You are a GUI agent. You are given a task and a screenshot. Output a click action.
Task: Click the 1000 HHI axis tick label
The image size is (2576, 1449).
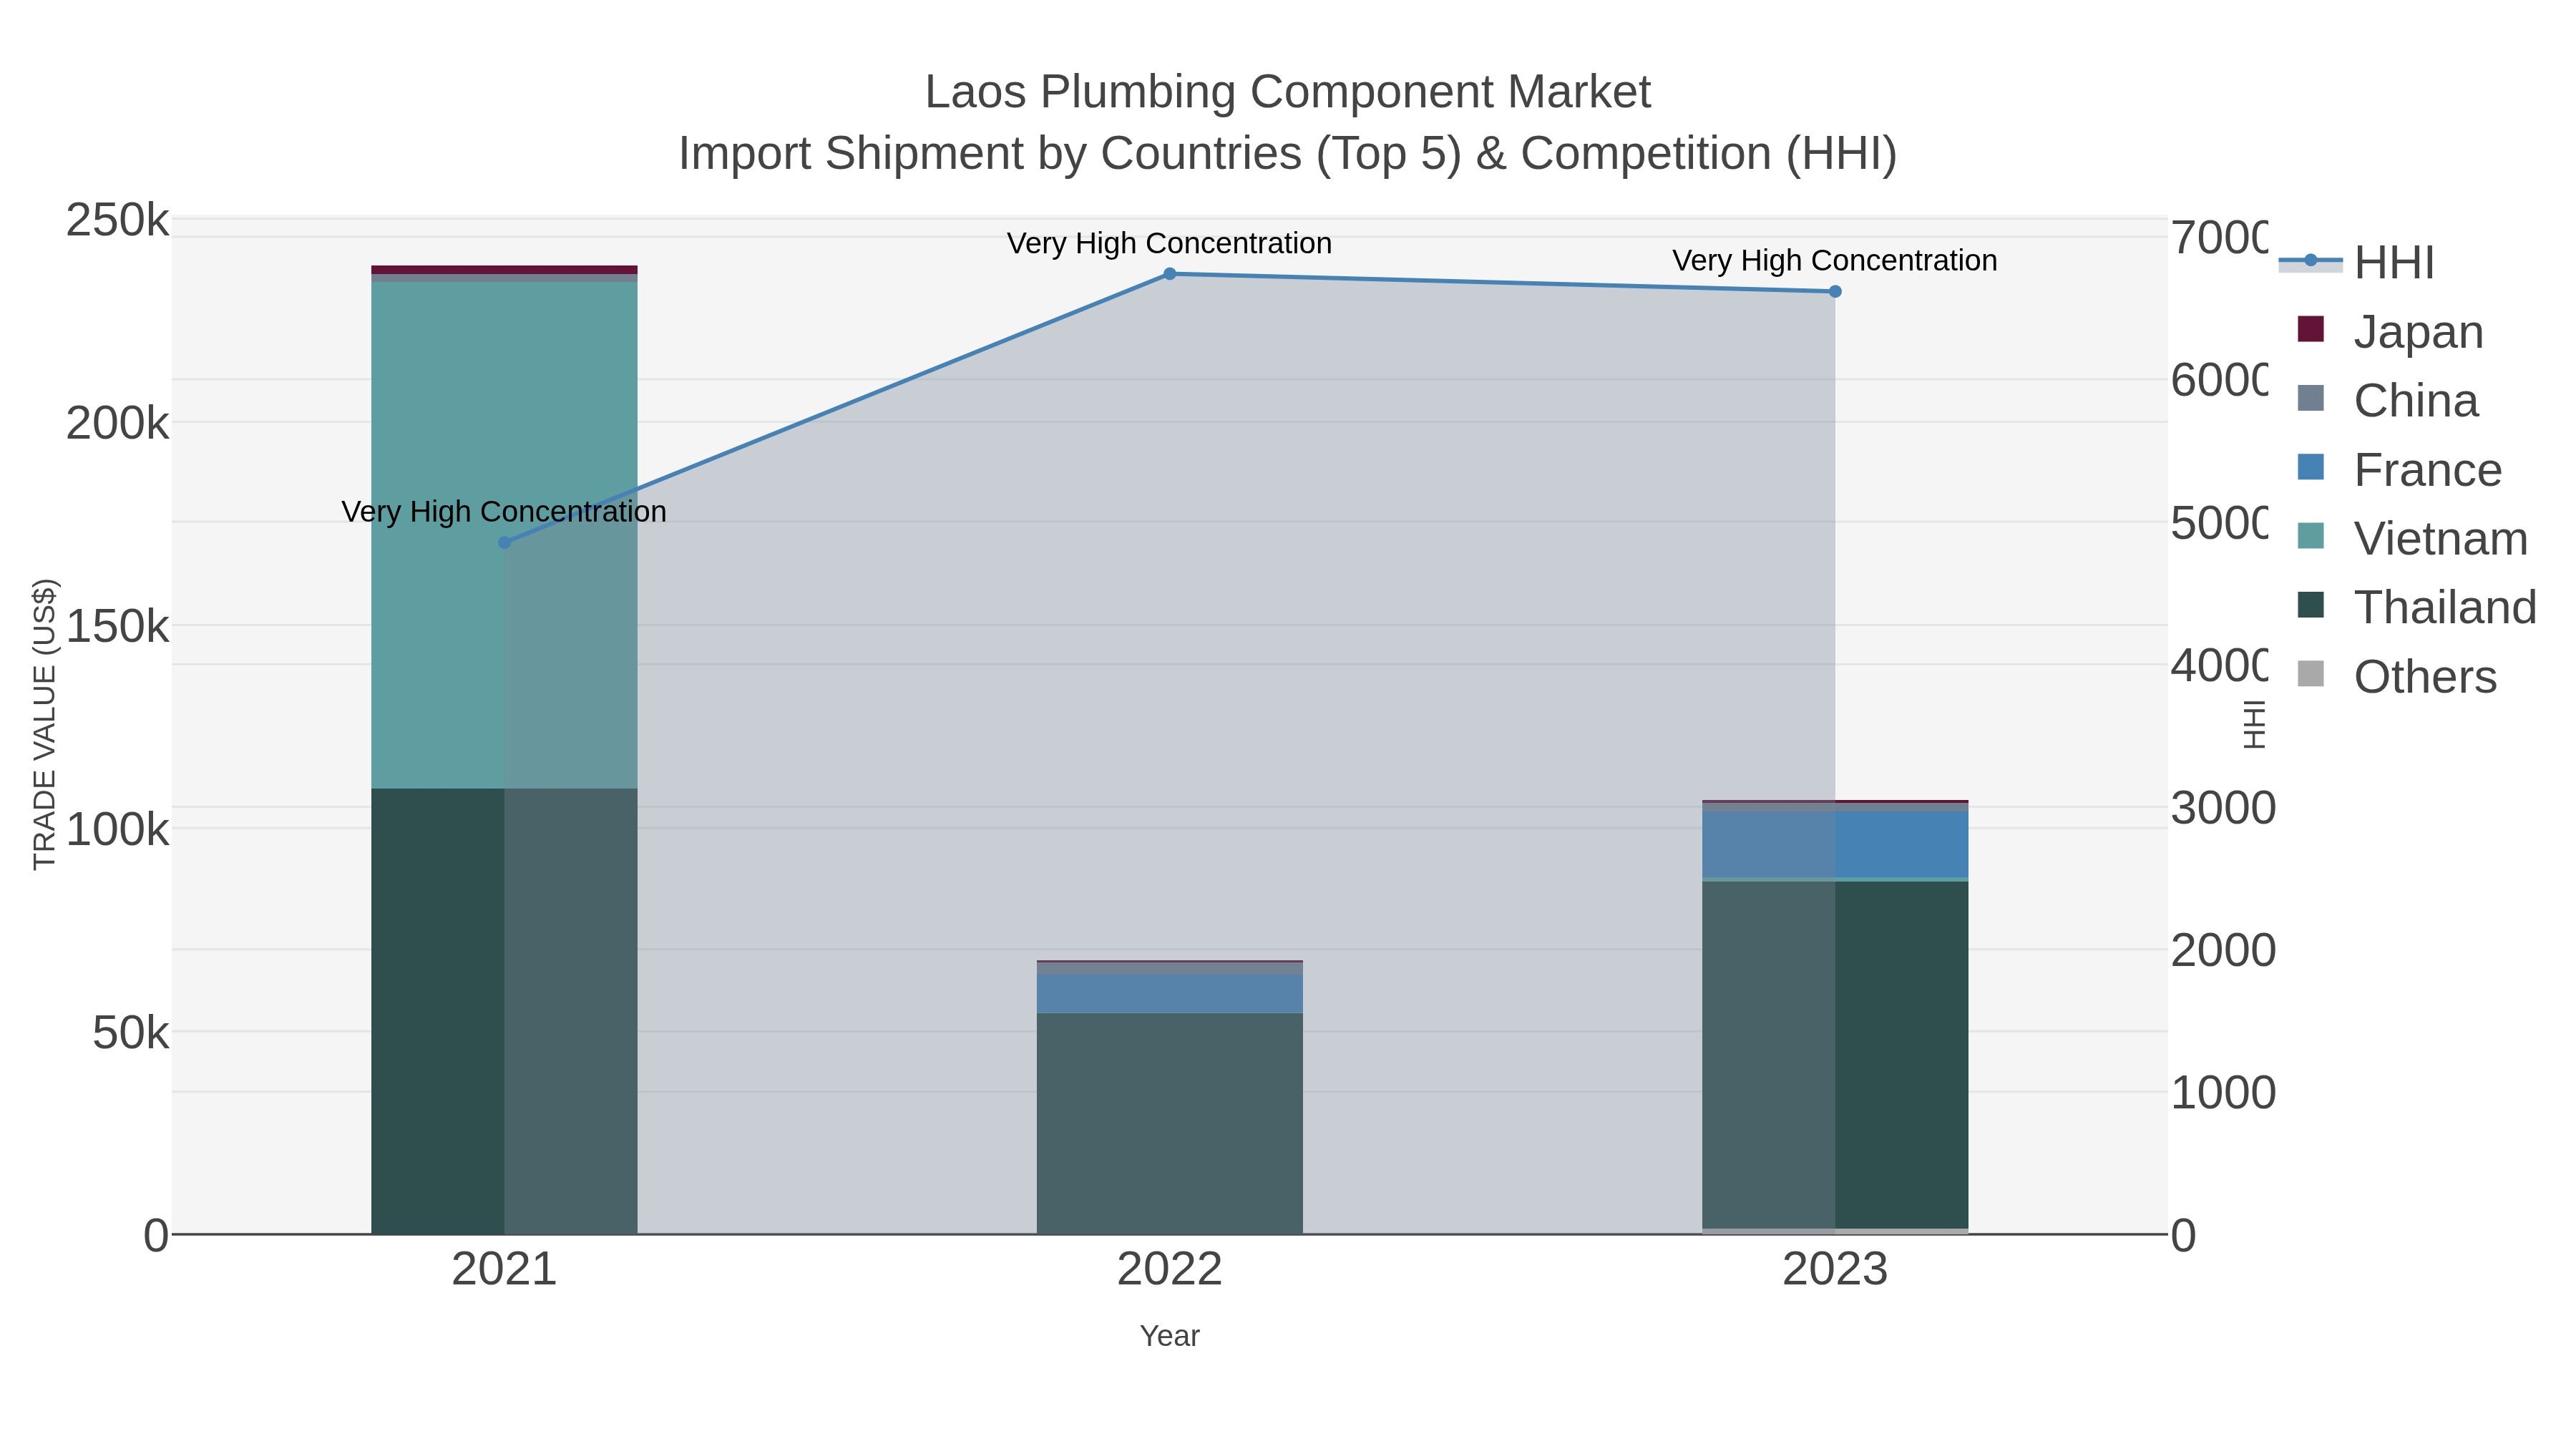[2223, 1093]
